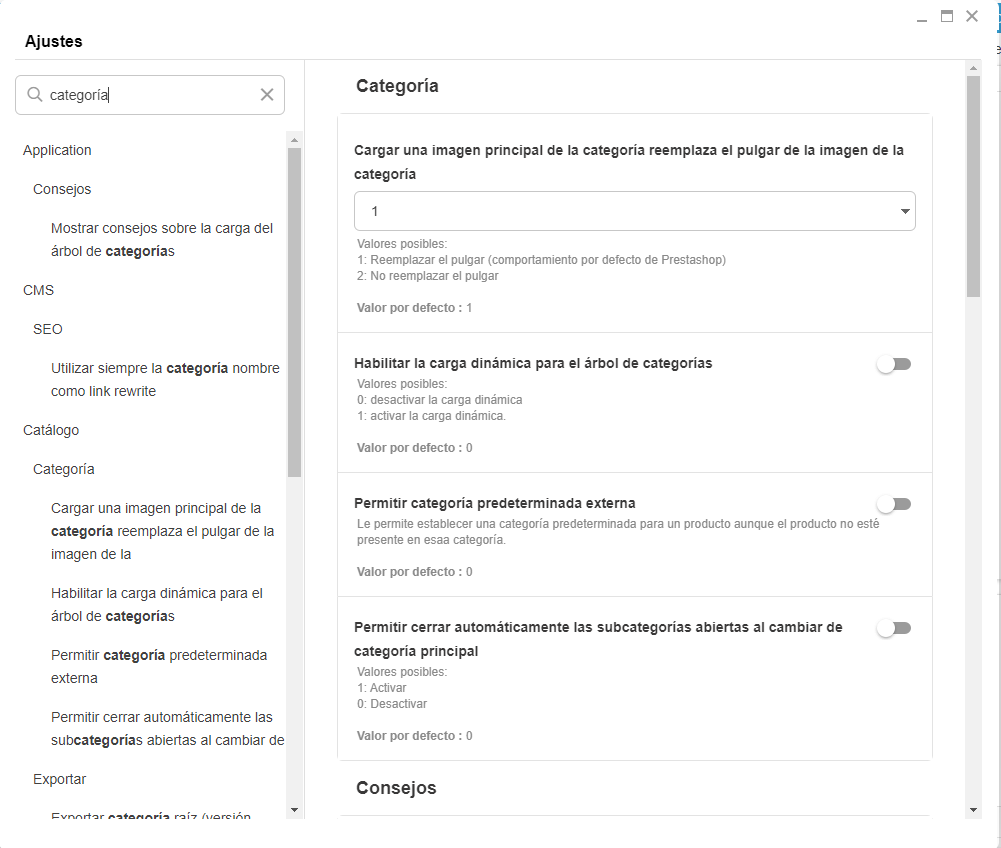Image resolution: width=1001 pixels, height=848 pixels.
Task: Minimize the Ajustes window
Action: [x=922, y=18]
